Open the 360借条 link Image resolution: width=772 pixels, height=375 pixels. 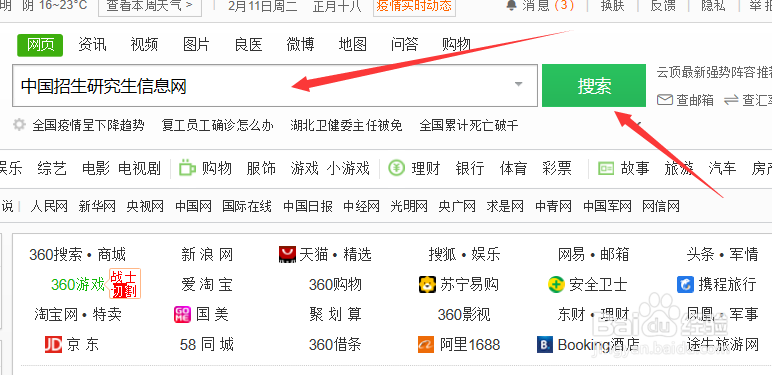coord(335,344)
